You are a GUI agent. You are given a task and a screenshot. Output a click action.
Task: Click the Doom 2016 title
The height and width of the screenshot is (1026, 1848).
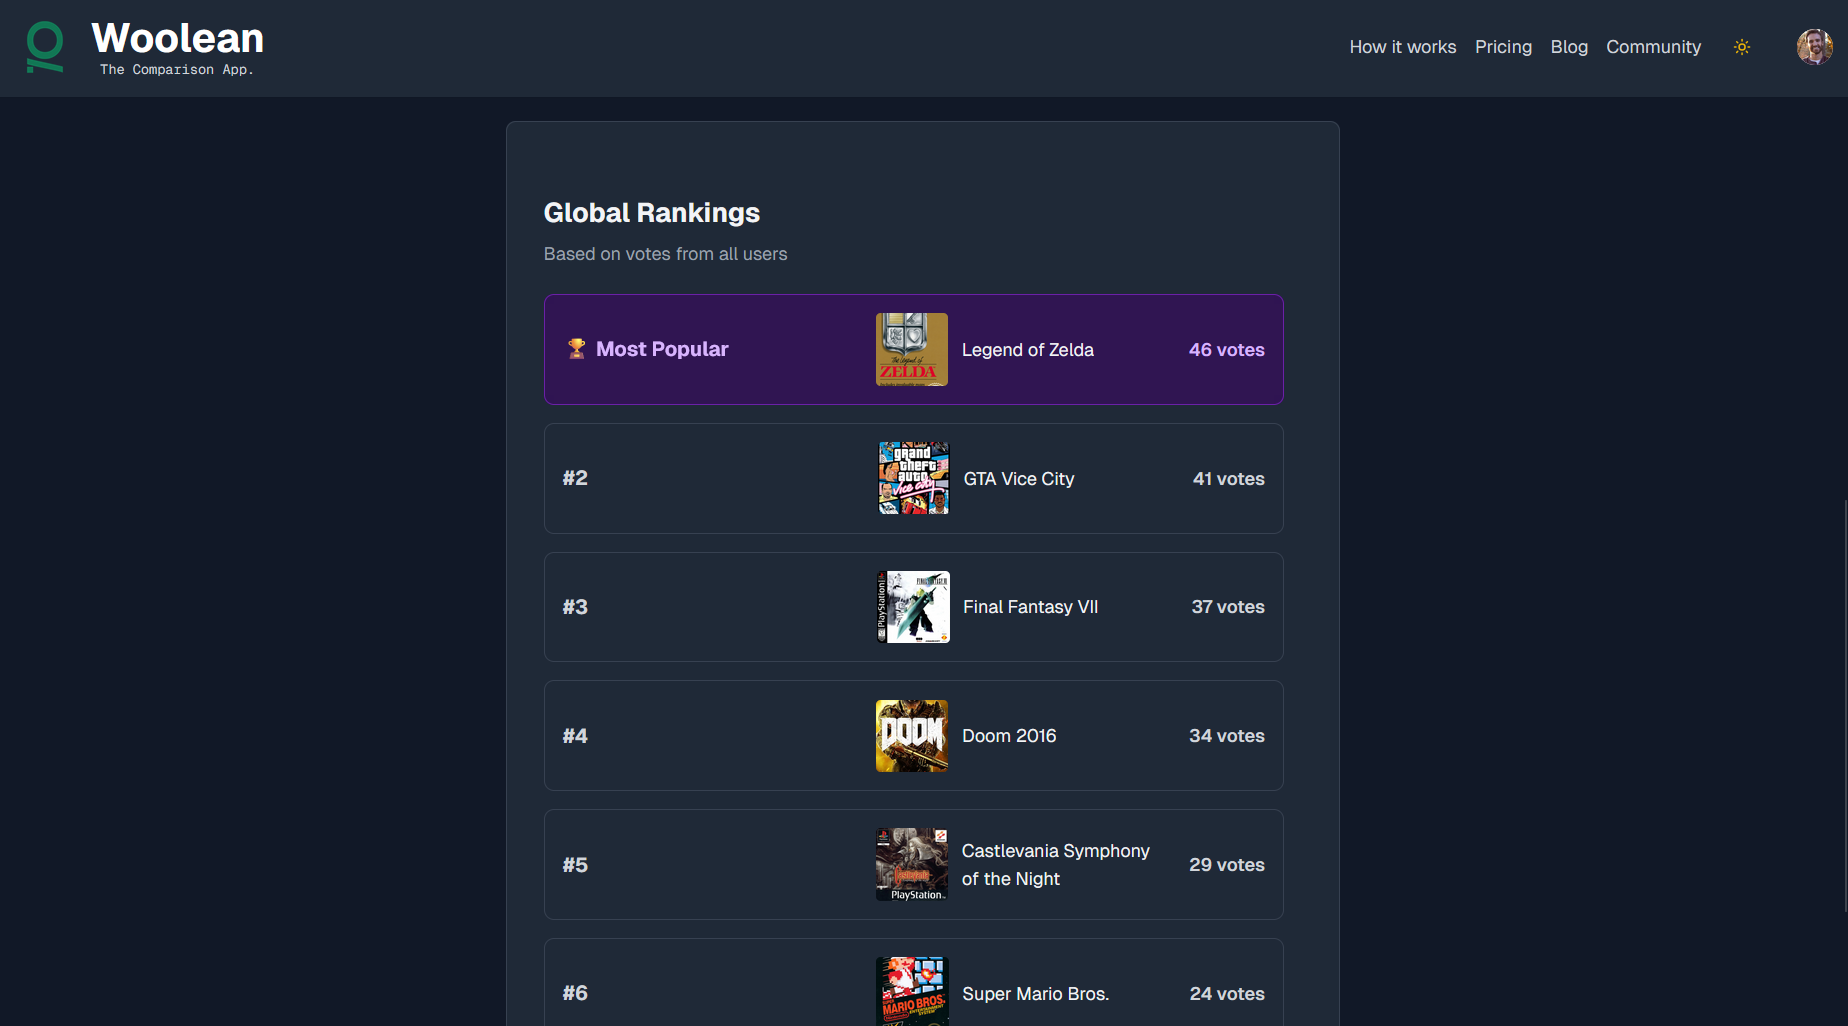coord(1009,736)
